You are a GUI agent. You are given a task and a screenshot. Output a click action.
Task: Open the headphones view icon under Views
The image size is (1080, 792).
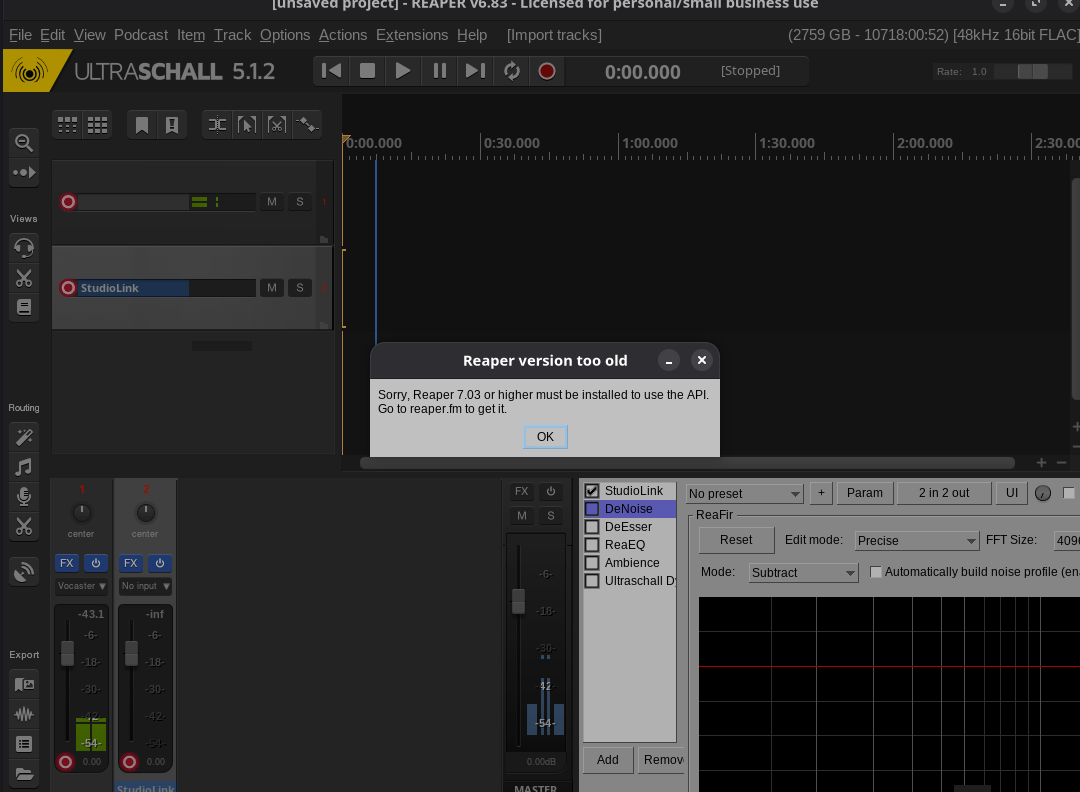24,247
